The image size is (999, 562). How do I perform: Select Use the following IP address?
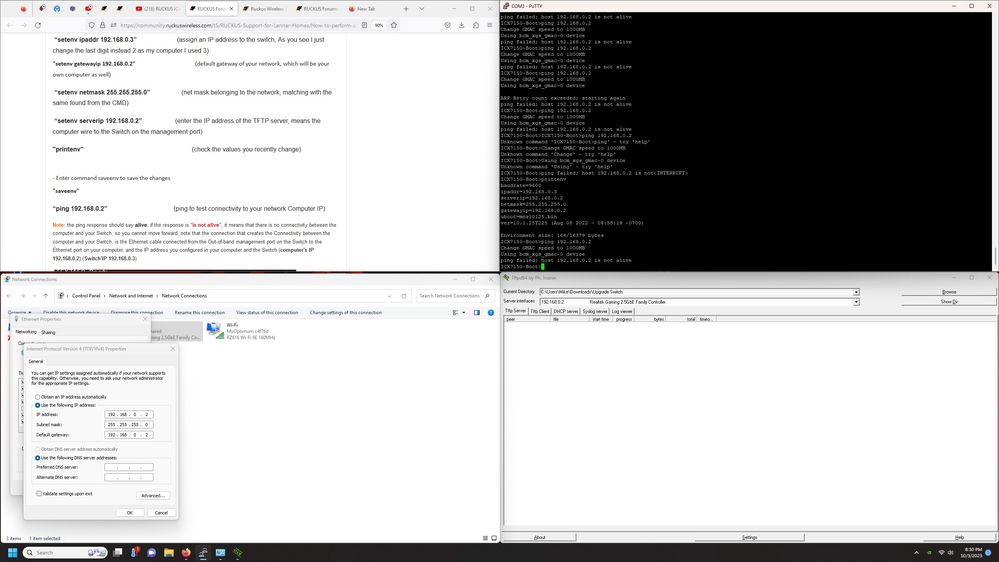click(x=39, y=405)
